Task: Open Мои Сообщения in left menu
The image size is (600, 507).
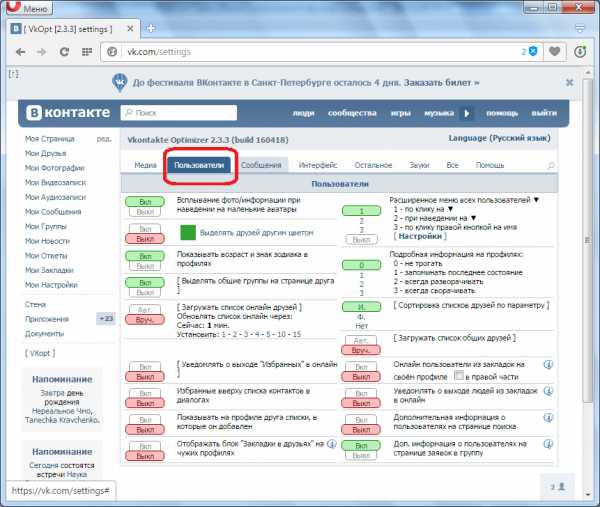Action: coord(53,212)
